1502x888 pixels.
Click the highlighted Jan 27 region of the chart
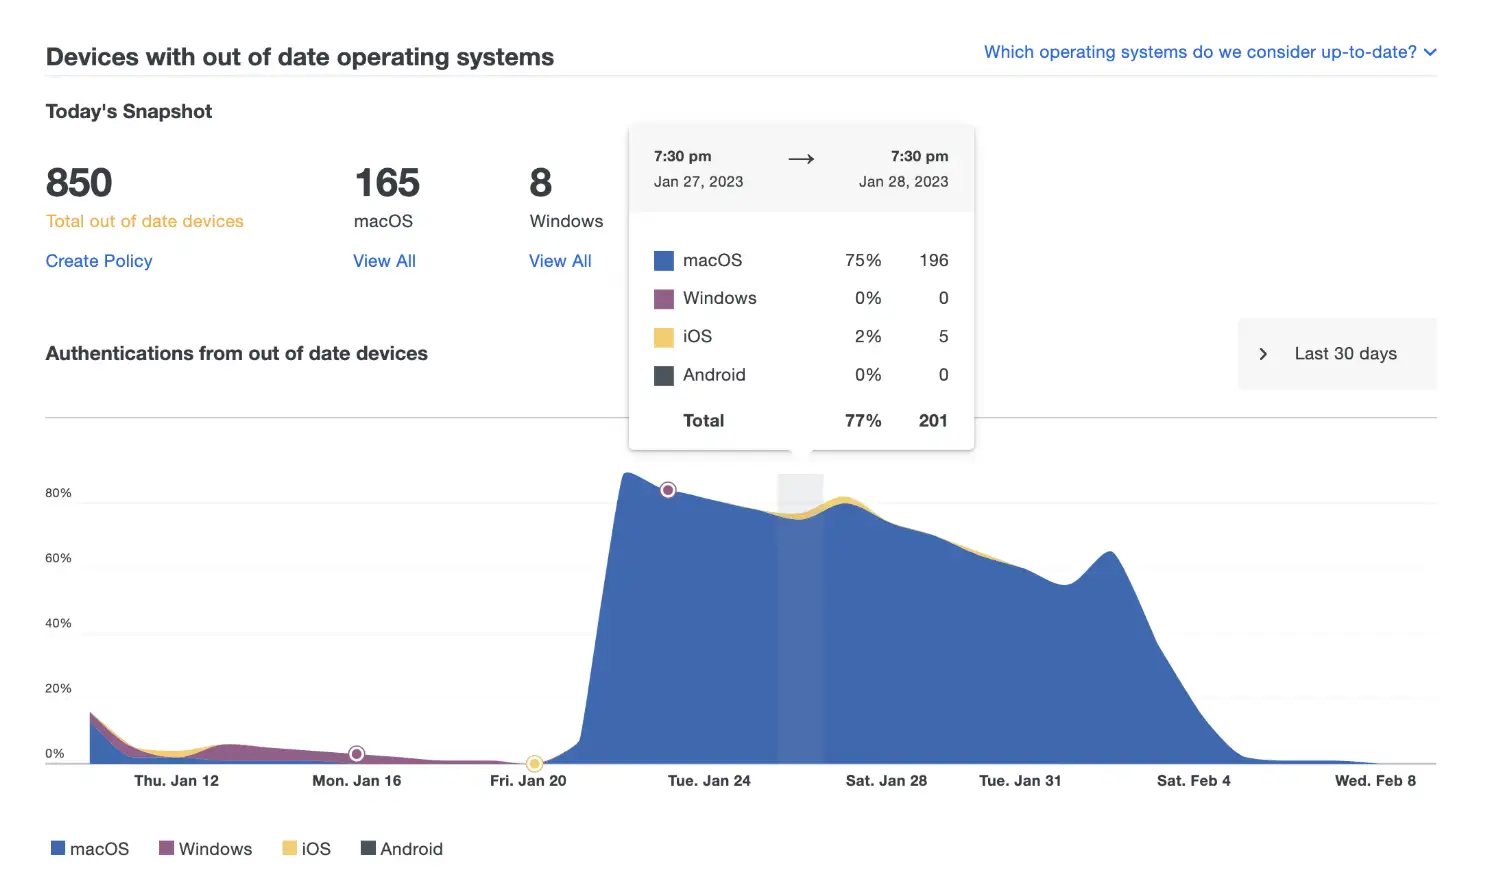tap(800, 600)
